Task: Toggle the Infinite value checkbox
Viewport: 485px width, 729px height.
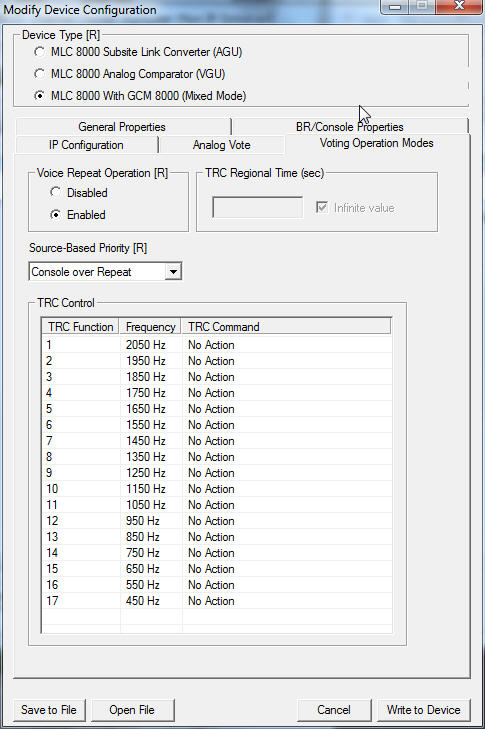Action: [322, 207]
